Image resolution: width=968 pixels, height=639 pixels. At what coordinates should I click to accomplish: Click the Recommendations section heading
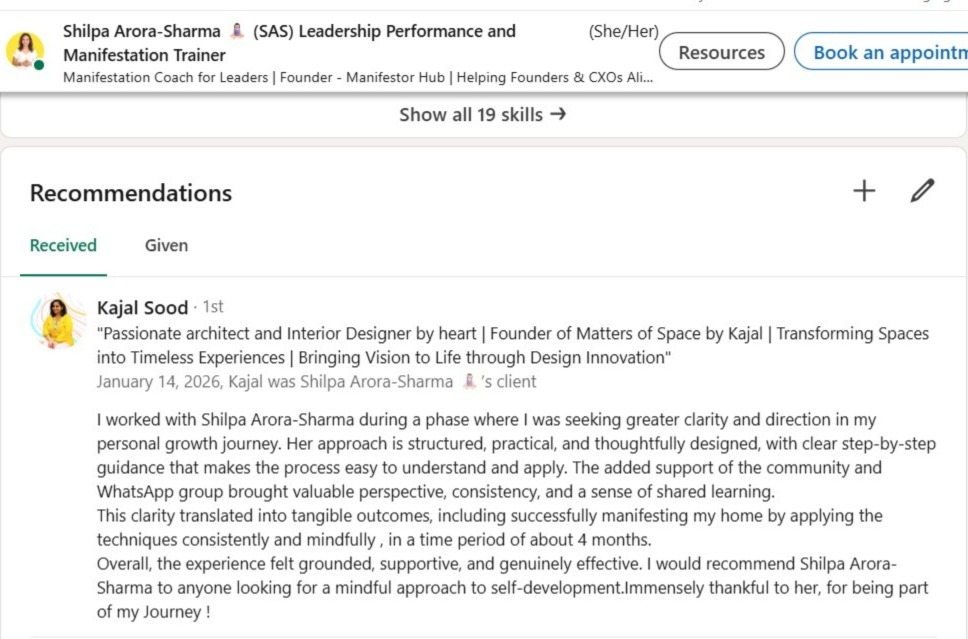[131, 193]
